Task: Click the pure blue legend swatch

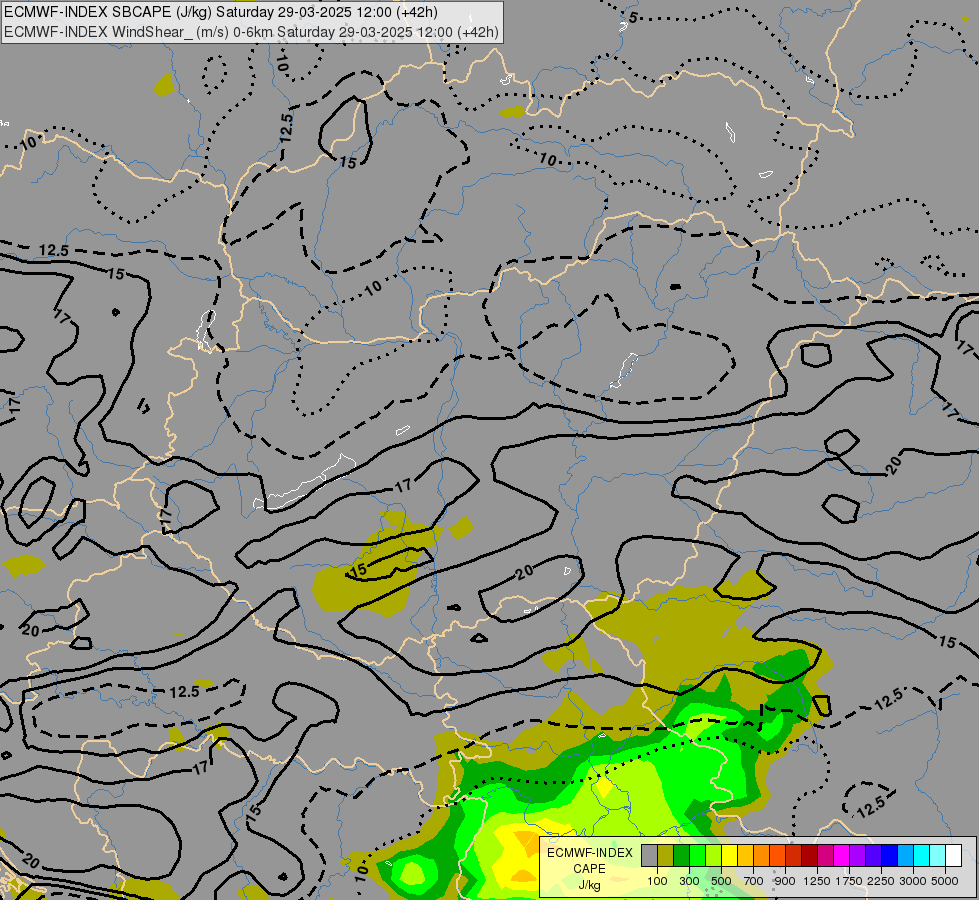Action: point(890,856)
